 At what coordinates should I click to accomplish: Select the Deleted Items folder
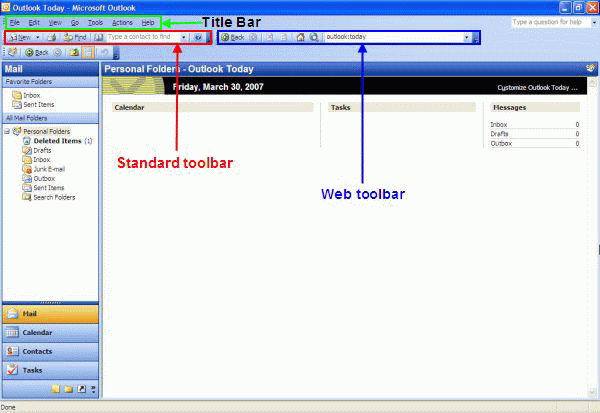tap(57, 141)
